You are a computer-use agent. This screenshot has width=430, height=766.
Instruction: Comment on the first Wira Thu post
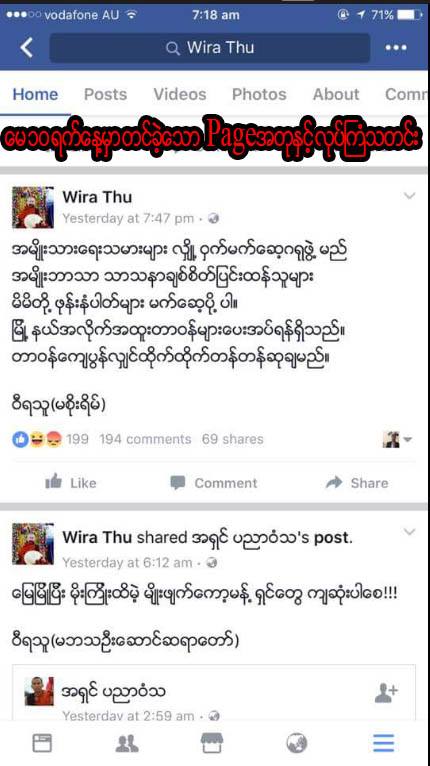coord(214,483)
